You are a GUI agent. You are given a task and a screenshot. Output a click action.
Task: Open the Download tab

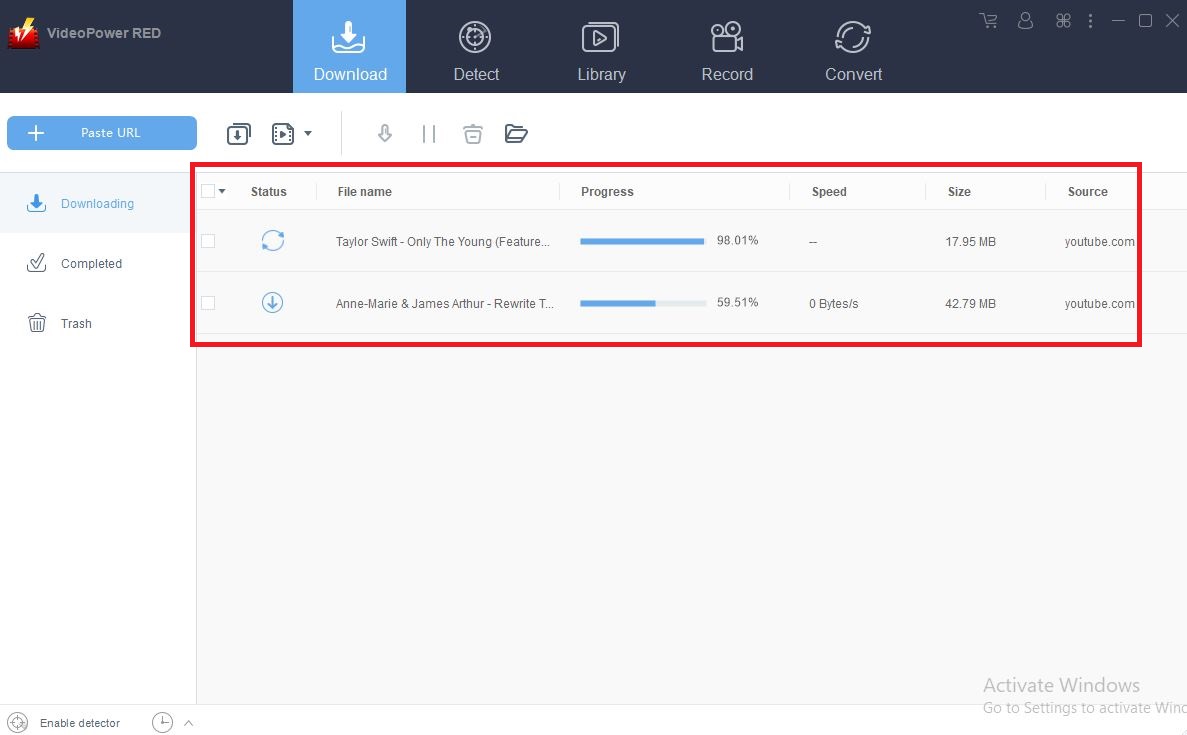[x=349, y=47]
